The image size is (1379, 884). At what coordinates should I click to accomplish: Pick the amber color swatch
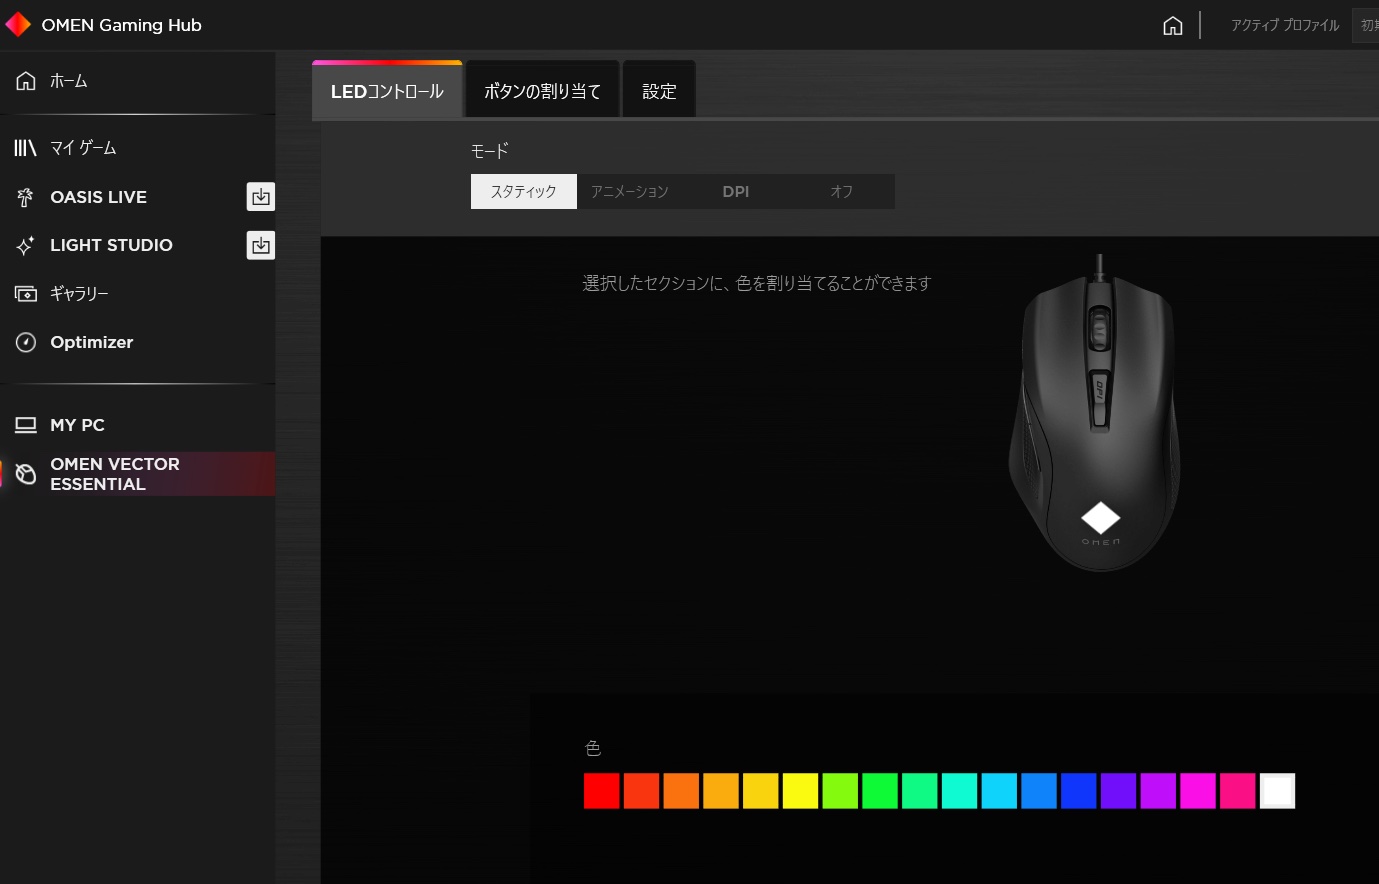[x=721, y=791]
